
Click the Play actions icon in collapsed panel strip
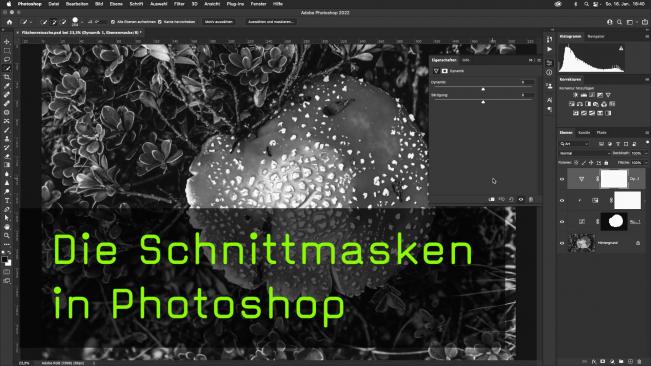click(549, 49)
